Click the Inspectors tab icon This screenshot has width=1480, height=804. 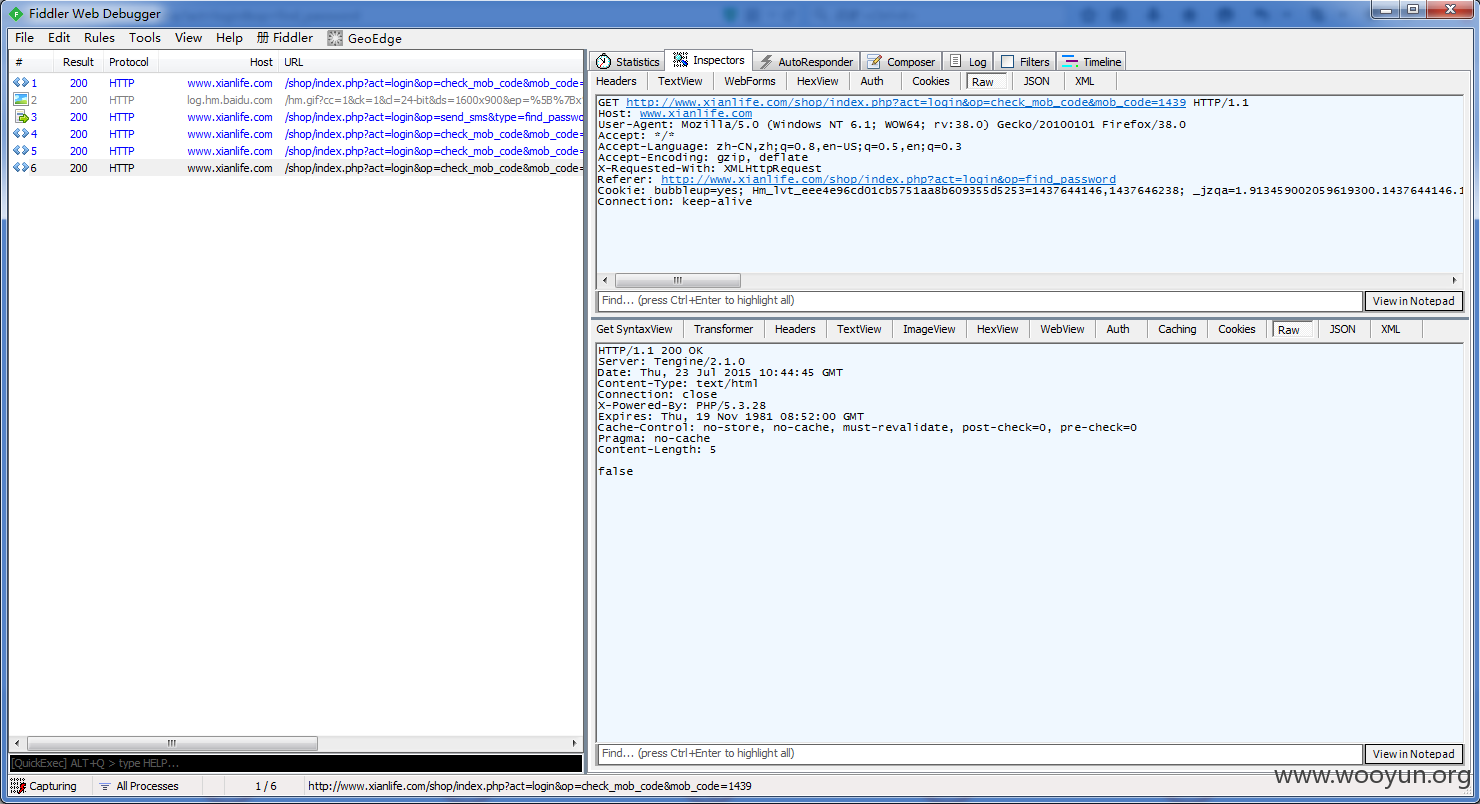point(680,60)
